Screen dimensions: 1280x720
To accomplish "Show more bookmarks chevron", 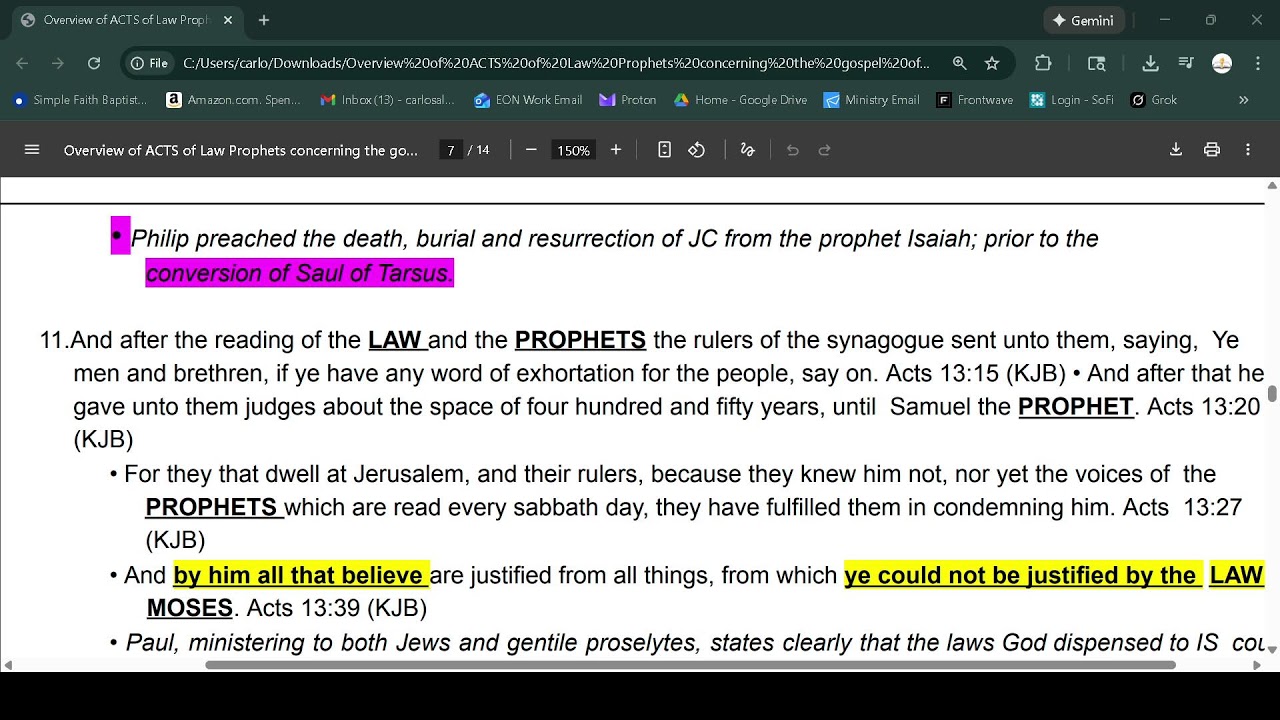I will (1244, 100).
